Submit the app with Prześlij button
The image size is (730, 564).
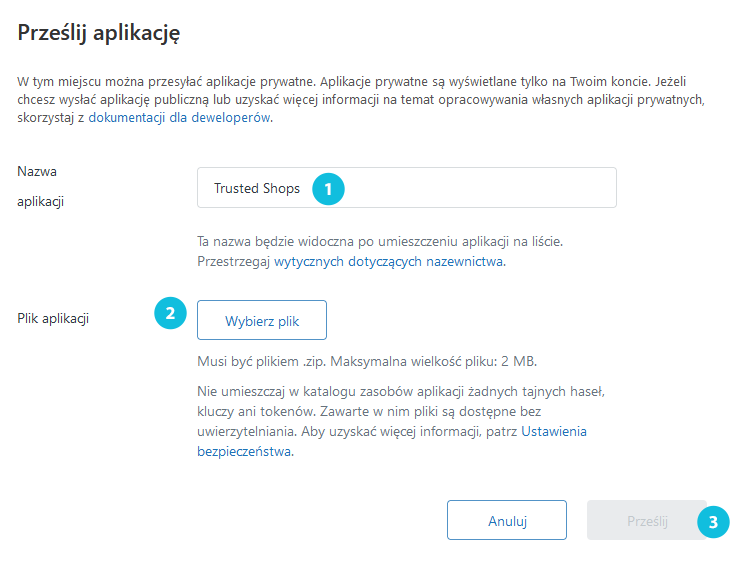pyautogui.click(x=647, y=520)
